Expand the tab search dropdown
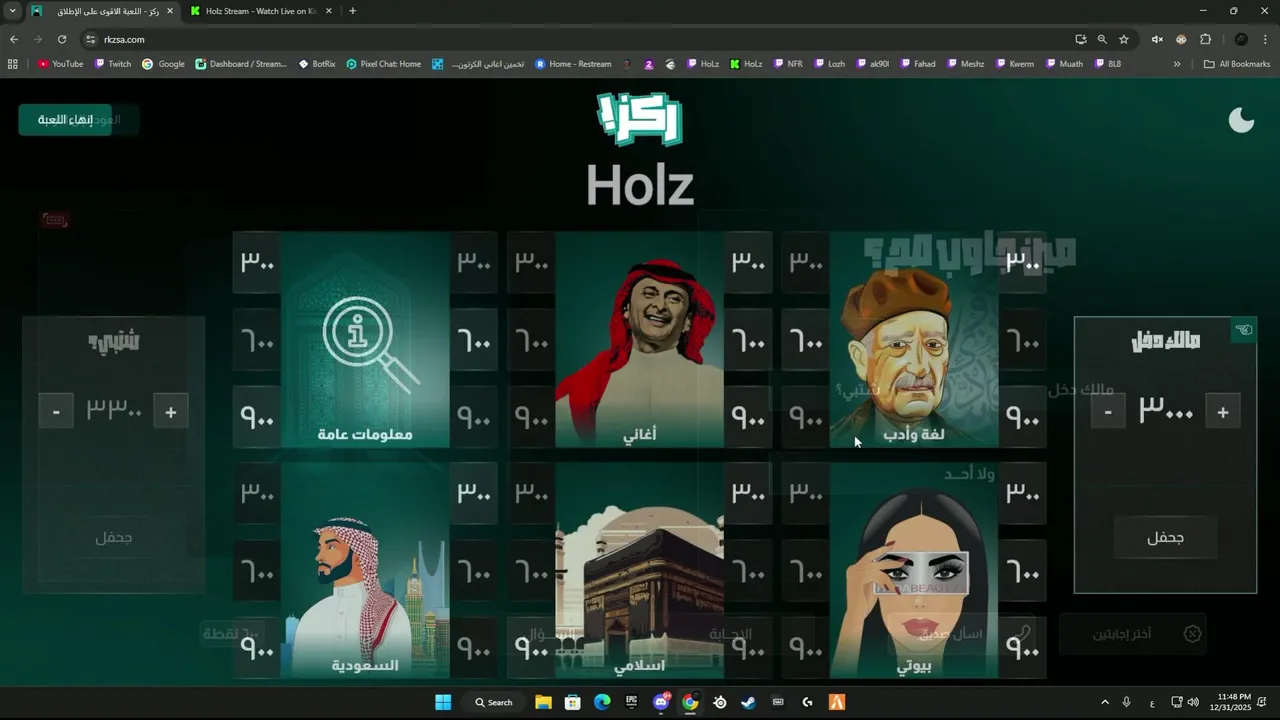 click(11, 11)
